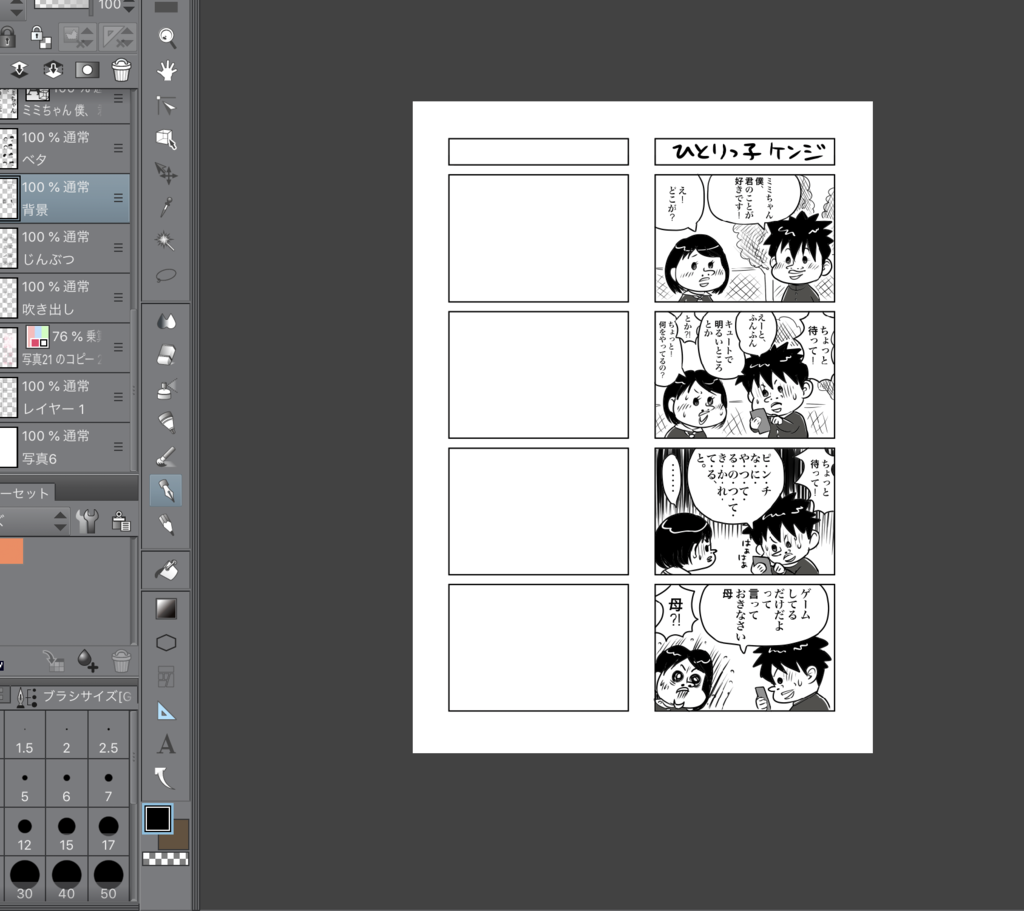Select the 吹き出し layer name
This screenshot has height=911, width=1024.
[x=48, y=309]
